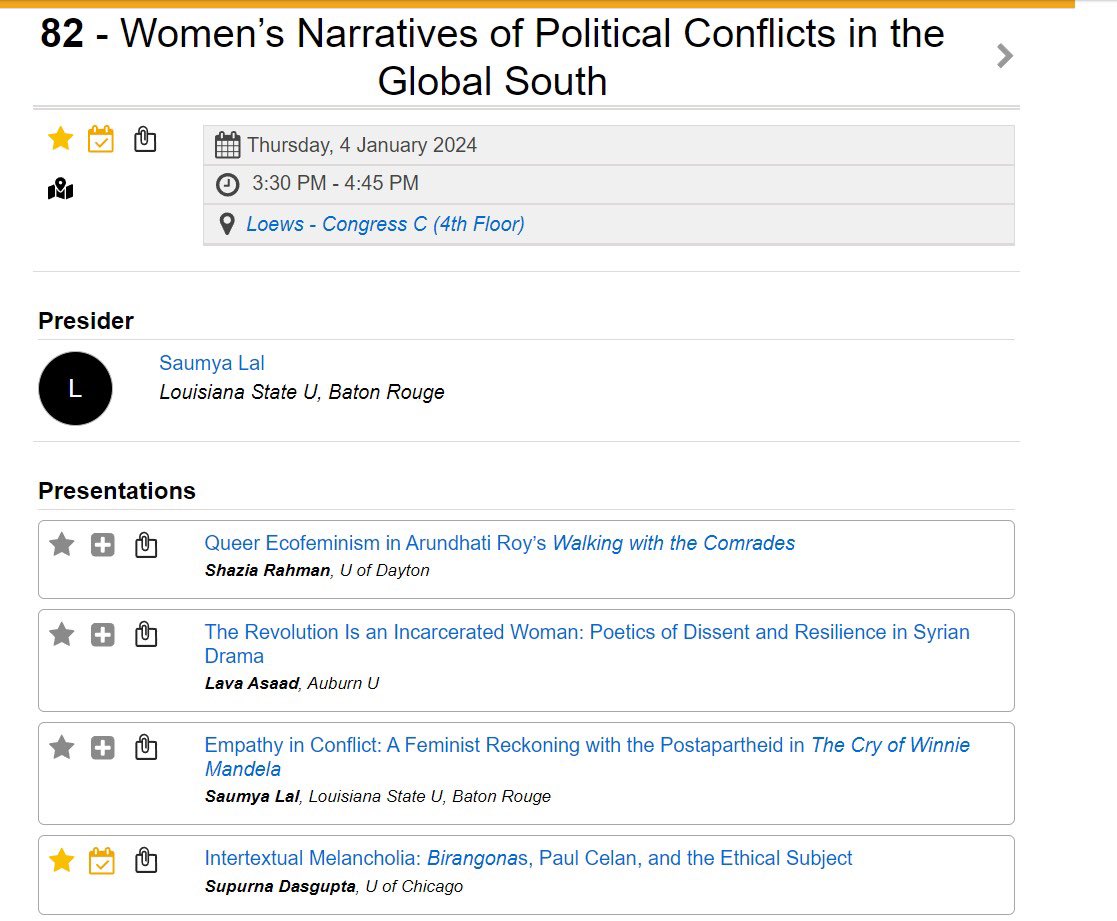Go to next session with the chevron arrow
The width and height of the screenshot is (1117, 921).
coord(1004,56)
